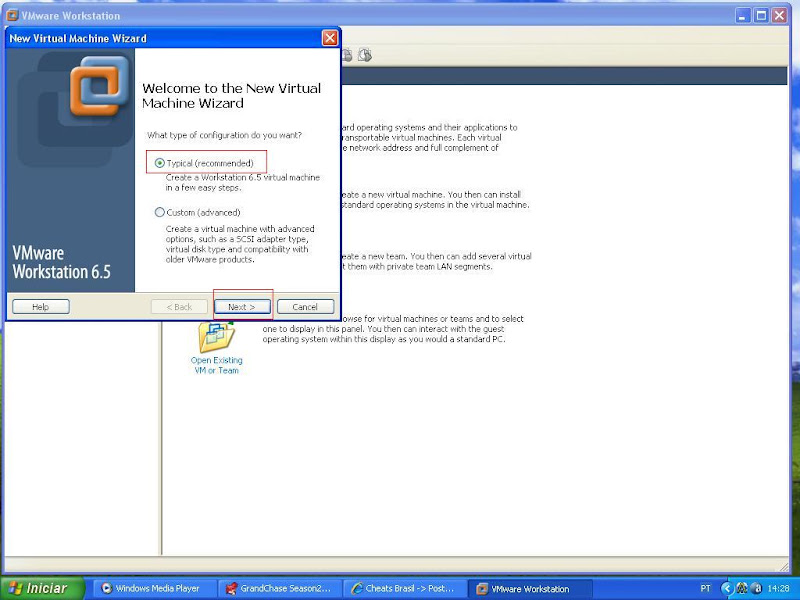This screenshot has height=600, width=800.
Task: Maximize the VMware Workstation window
Action: (x=761, y=16)
